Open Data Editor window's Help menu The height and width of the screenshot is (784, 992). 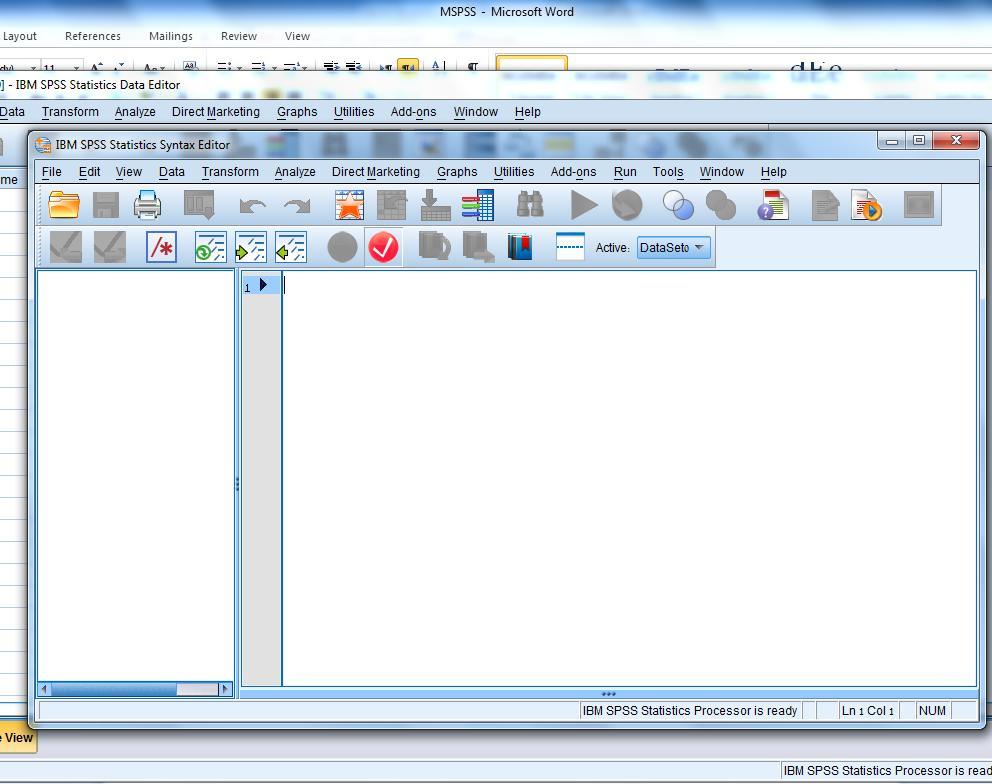pos(528,112)
